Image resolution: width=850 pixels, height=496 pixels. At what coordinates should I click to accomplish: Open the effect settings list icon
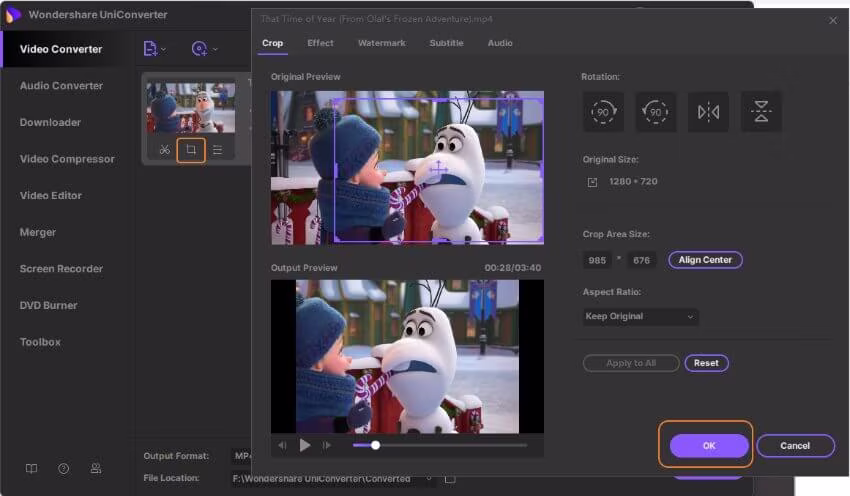click(x=217, y=150)
